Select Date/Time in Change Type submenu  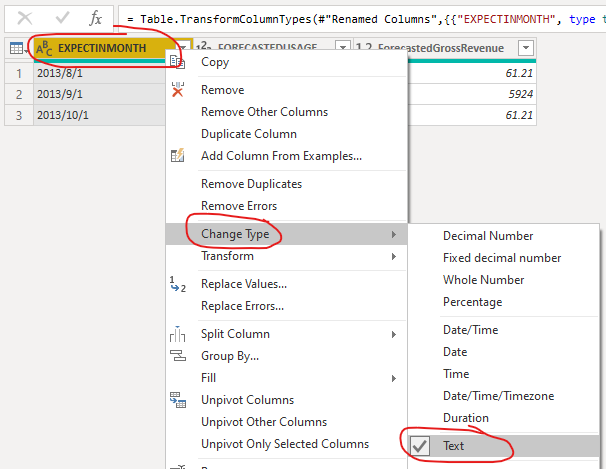pyautogui.click(x=470, y=330)
